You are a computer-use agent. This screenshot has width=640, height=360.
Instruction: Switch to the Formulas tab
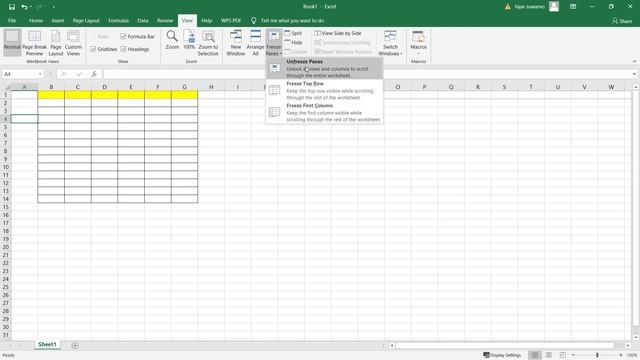coord(118,20)
